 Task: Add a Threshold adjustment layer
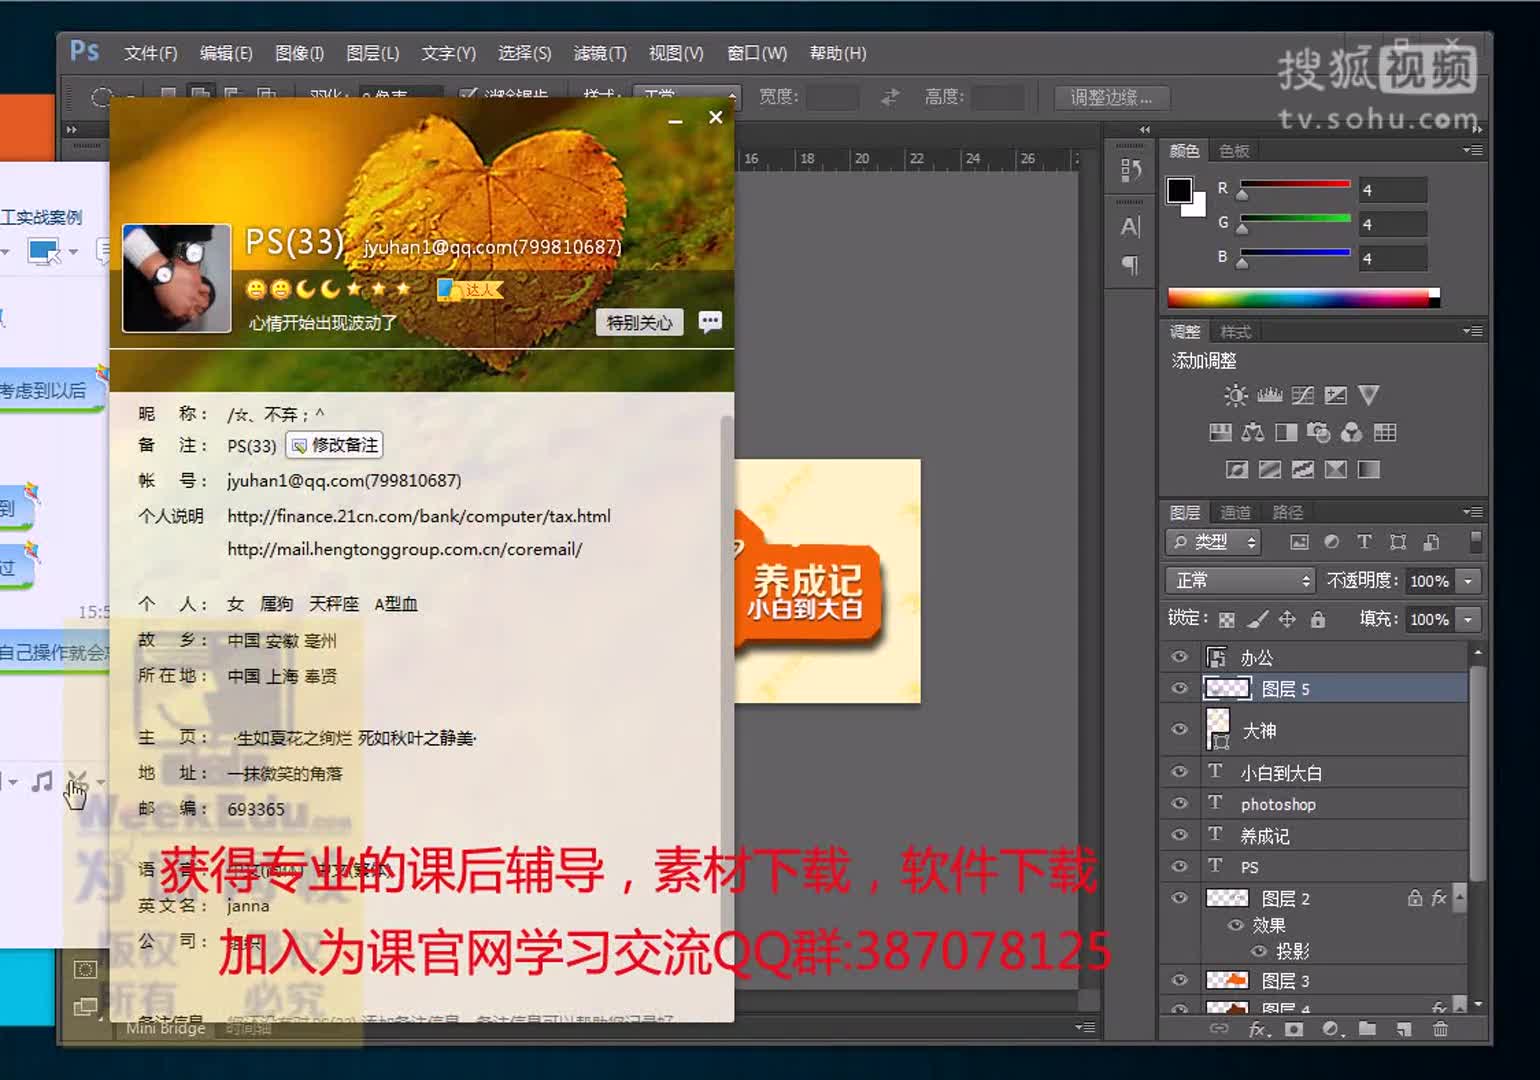coord(1303,470)
